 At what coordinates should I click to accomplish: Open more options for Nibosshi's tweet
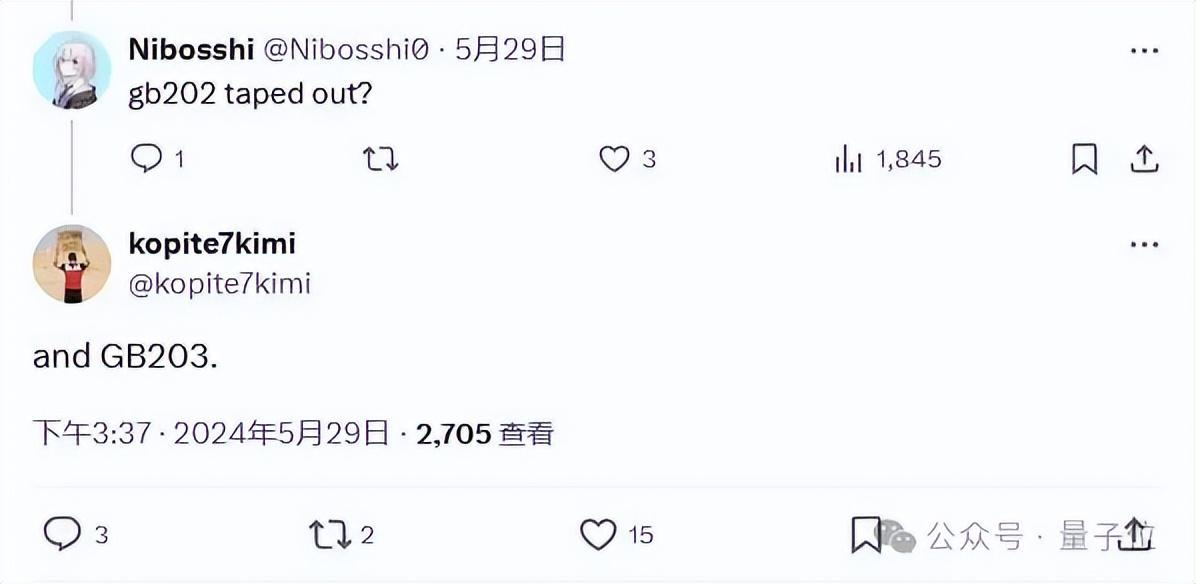pos(1144,50)
